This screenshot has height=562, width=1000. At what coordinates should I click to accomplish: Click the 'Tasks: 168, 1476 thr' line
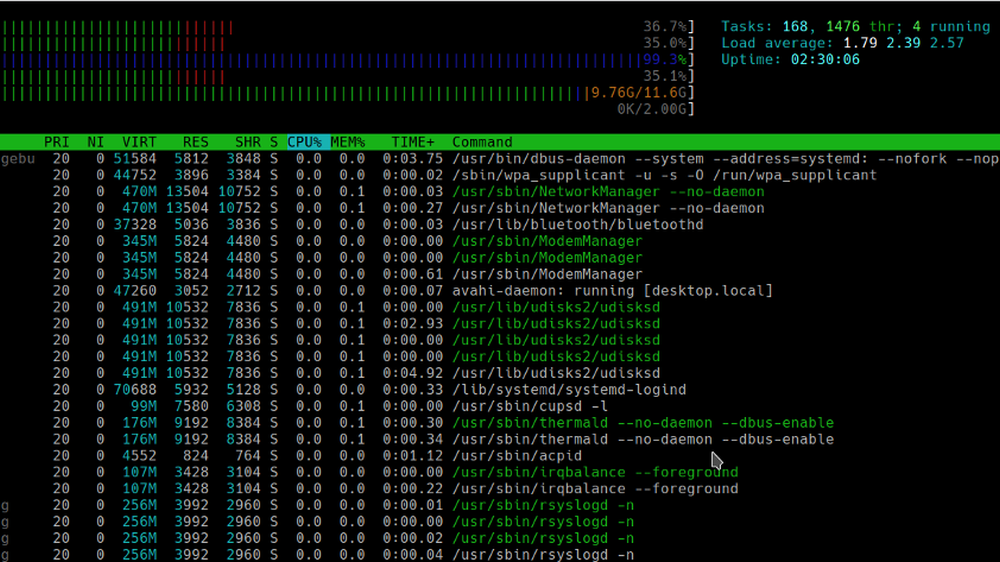[x=855, y=27]
